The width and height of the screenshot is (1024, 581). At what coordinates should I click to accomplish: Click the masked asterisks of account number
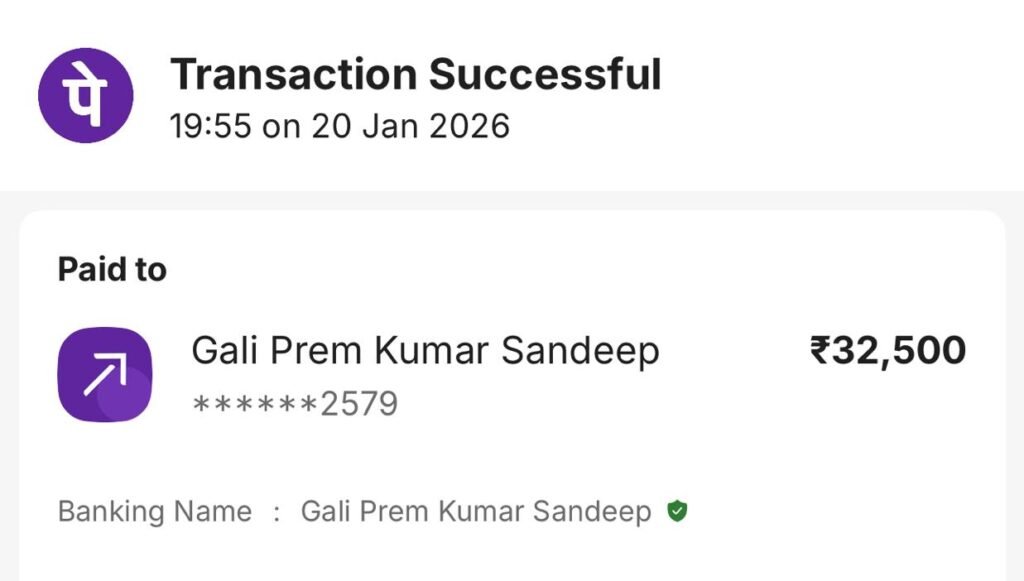click(x=254, y=404)
